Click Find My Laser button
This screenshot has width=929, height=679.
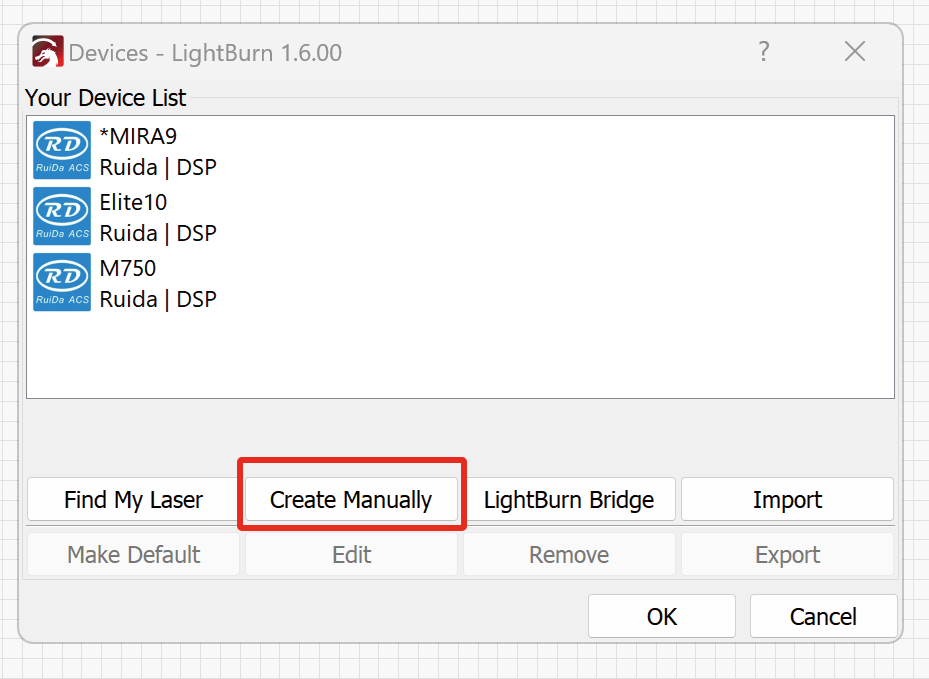pyautogui.click(x=133, y=499)
